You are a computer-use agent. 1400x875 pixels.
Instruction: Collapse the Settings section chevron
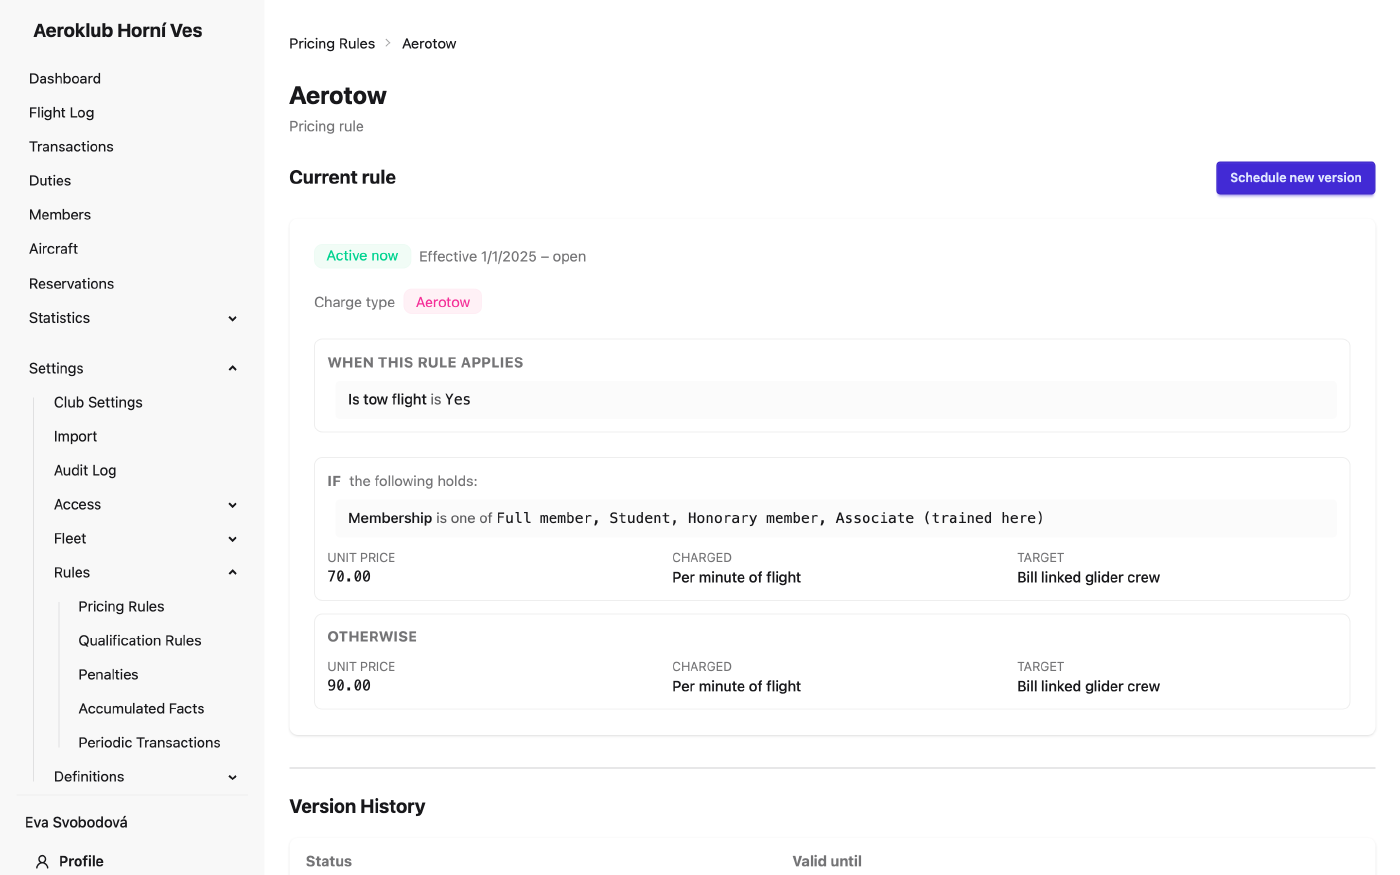tap(232, 368)
